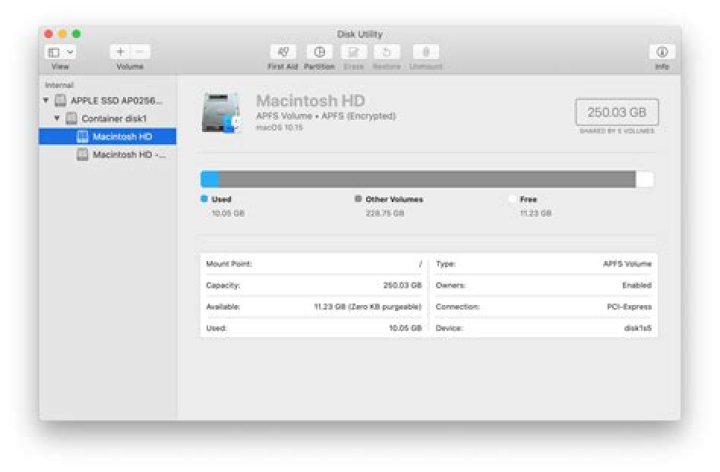Unmount the selected volume

pyautogui.click(x=426, y=52)
